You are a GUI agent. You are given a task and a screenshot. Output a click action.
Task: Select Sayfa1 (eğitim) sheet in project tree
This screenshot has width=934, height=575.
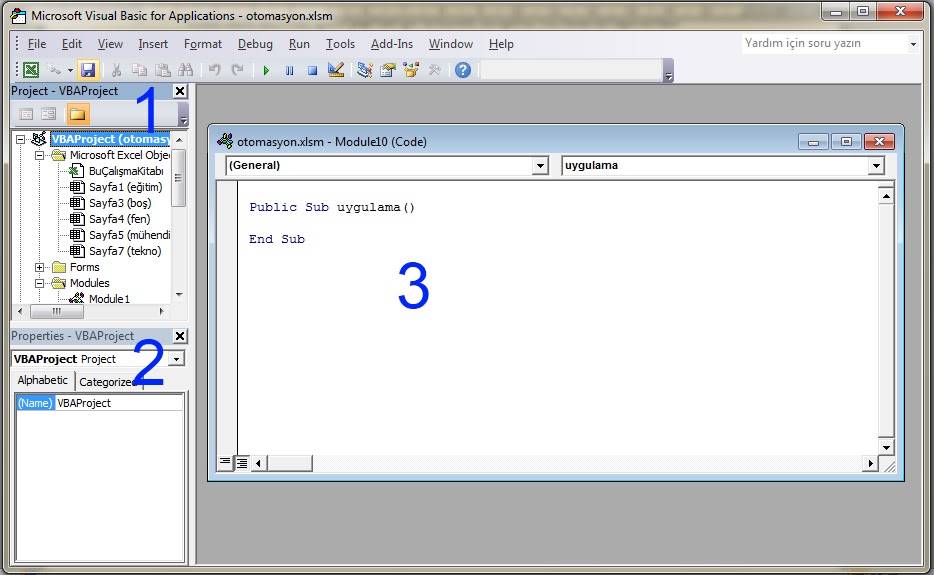pos(125,187)
